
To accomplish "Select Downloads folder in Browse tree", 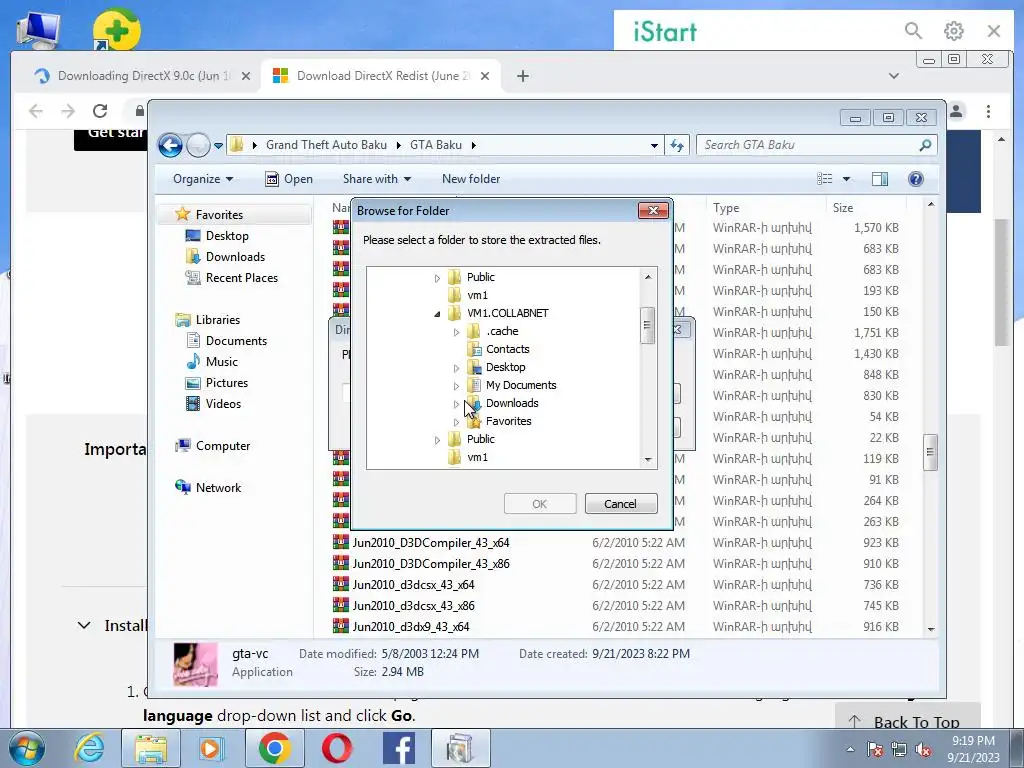I will [x=512, y=404].
